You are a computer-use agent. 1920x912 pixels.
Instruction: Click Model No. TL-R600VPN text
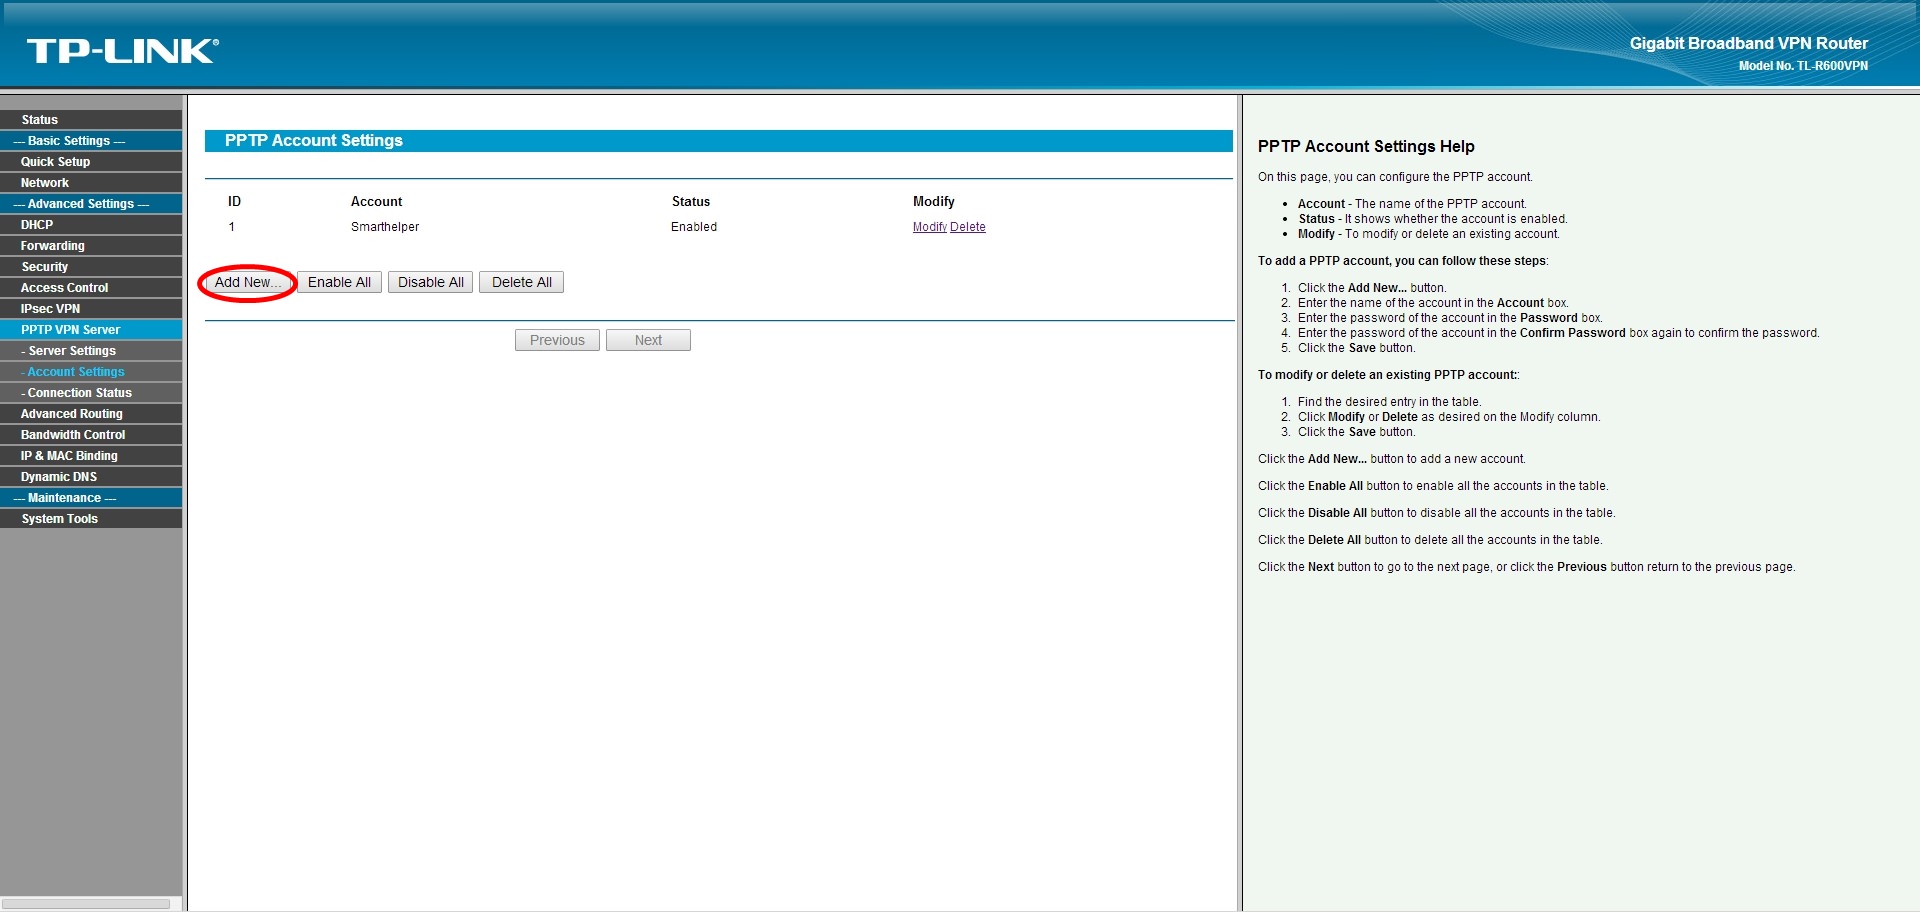[x=1803, y=66]
